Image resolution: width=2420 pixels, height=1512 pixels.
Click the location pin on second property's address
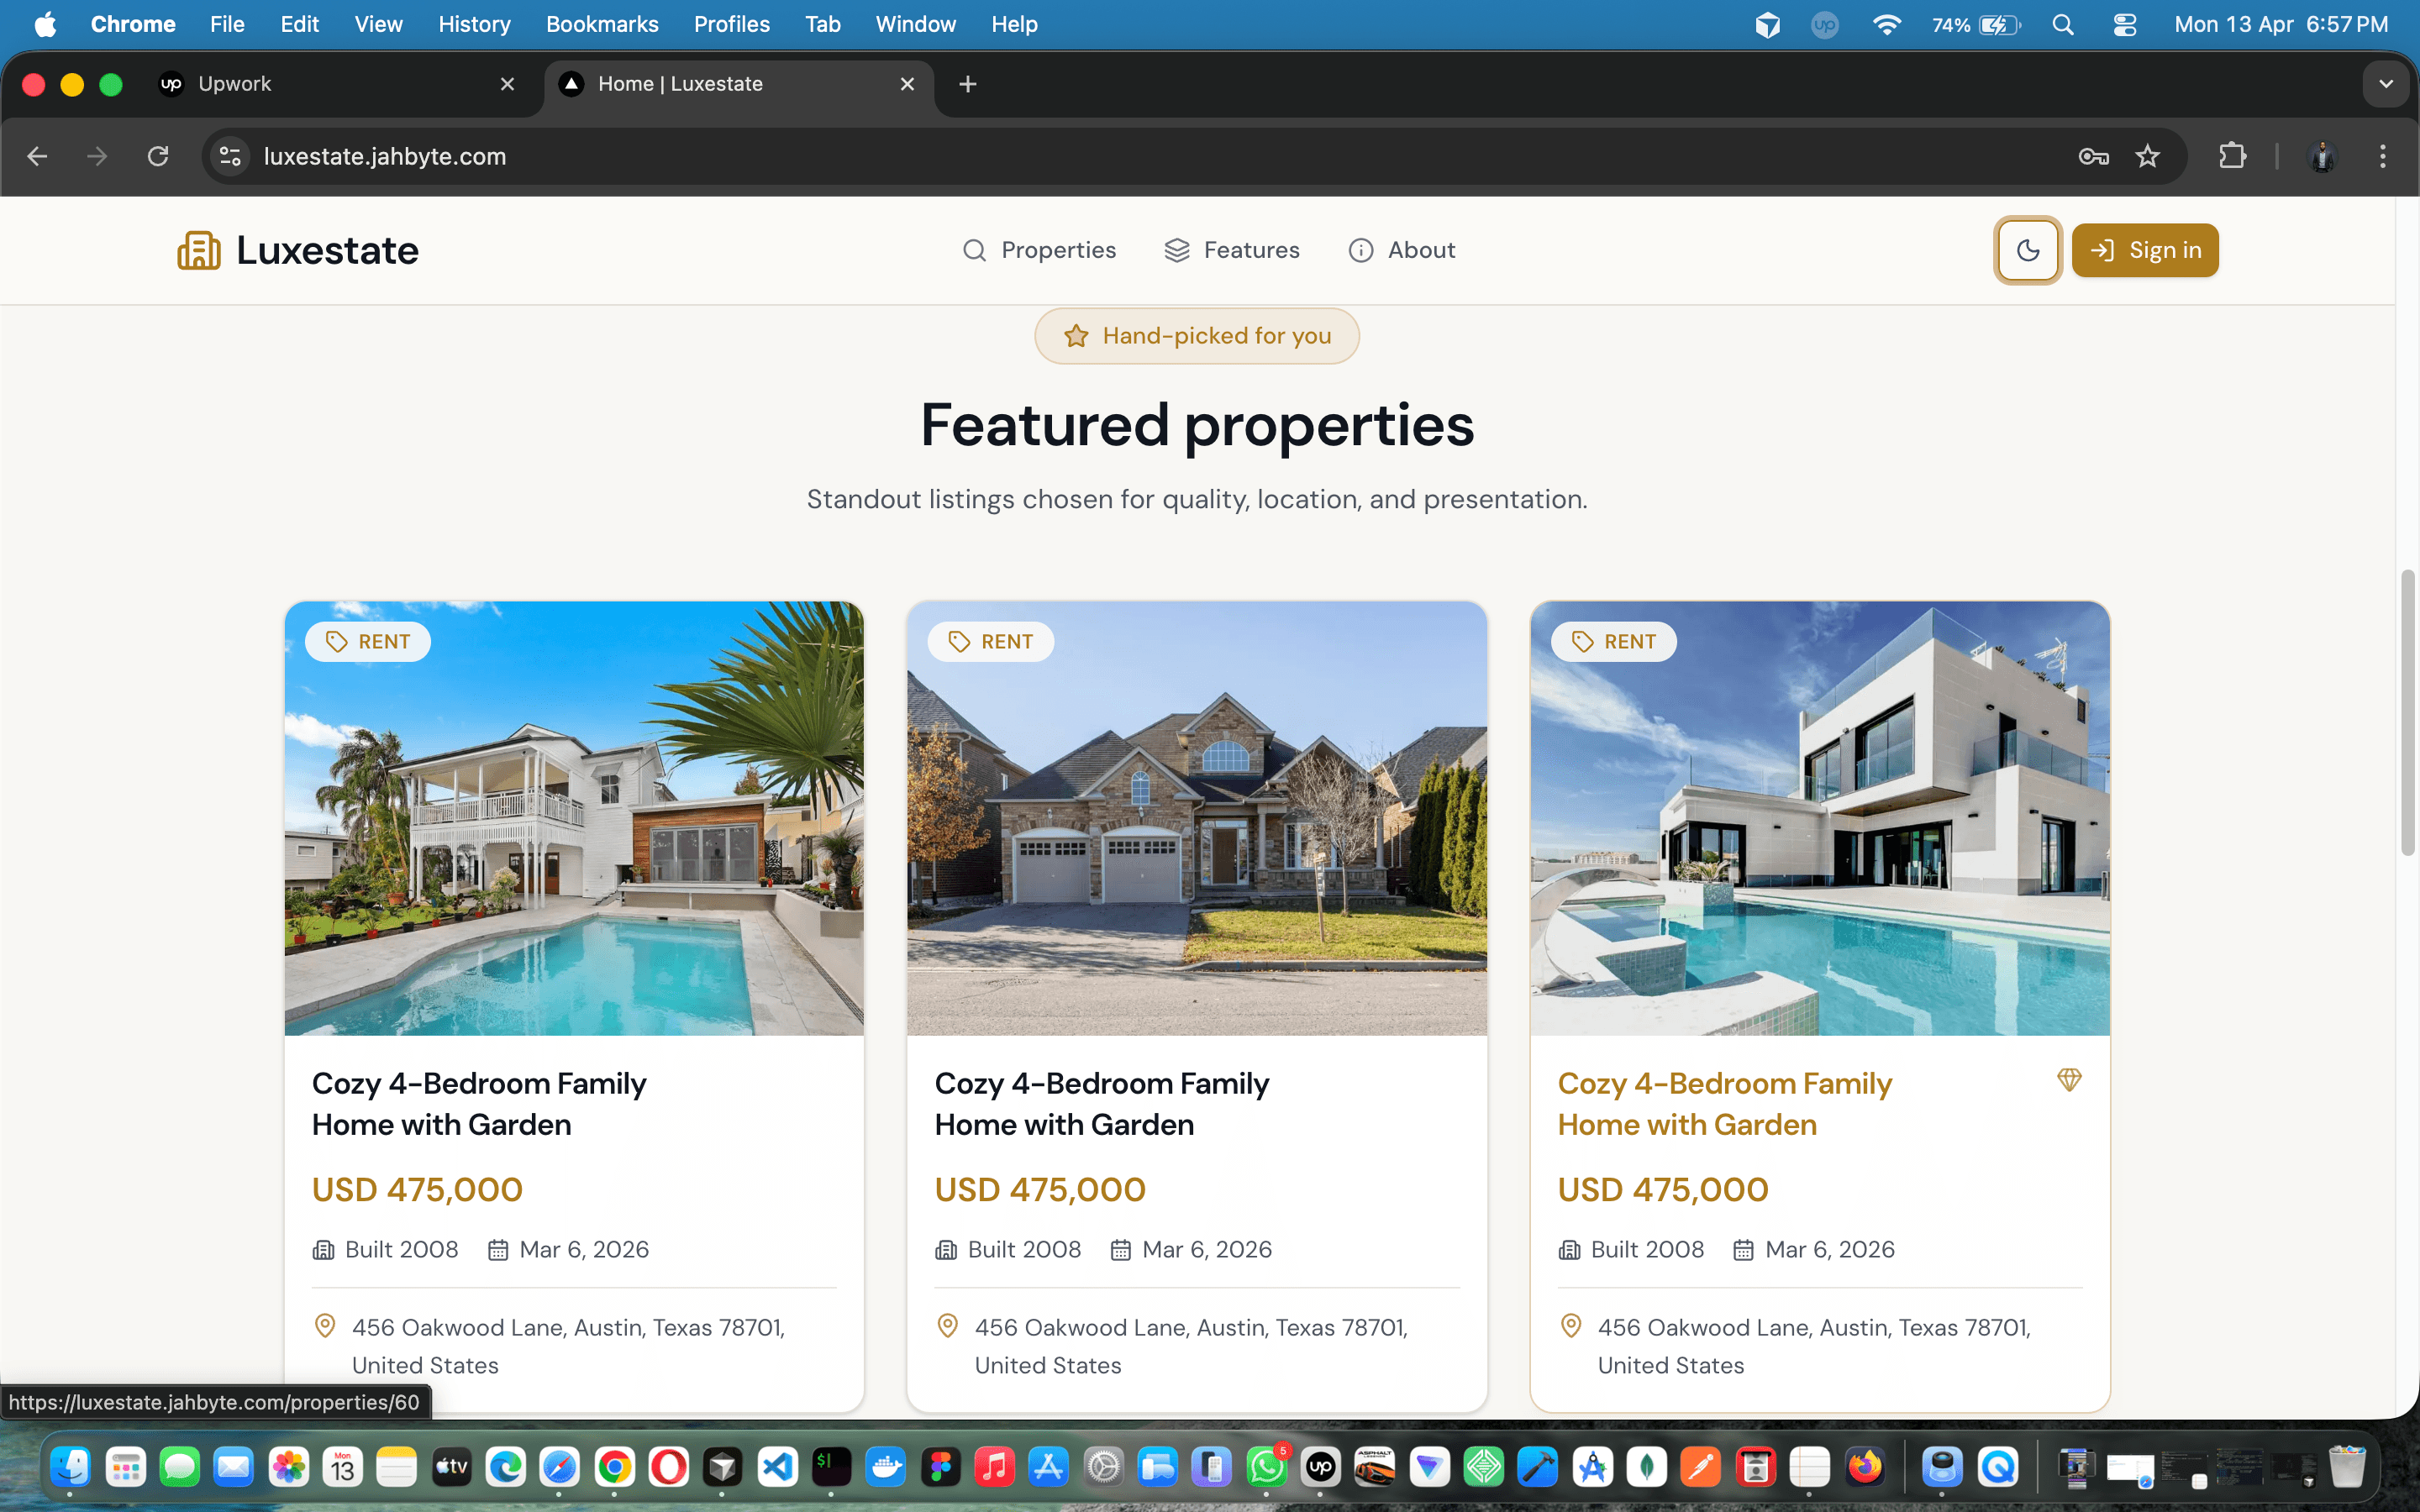946,1325
